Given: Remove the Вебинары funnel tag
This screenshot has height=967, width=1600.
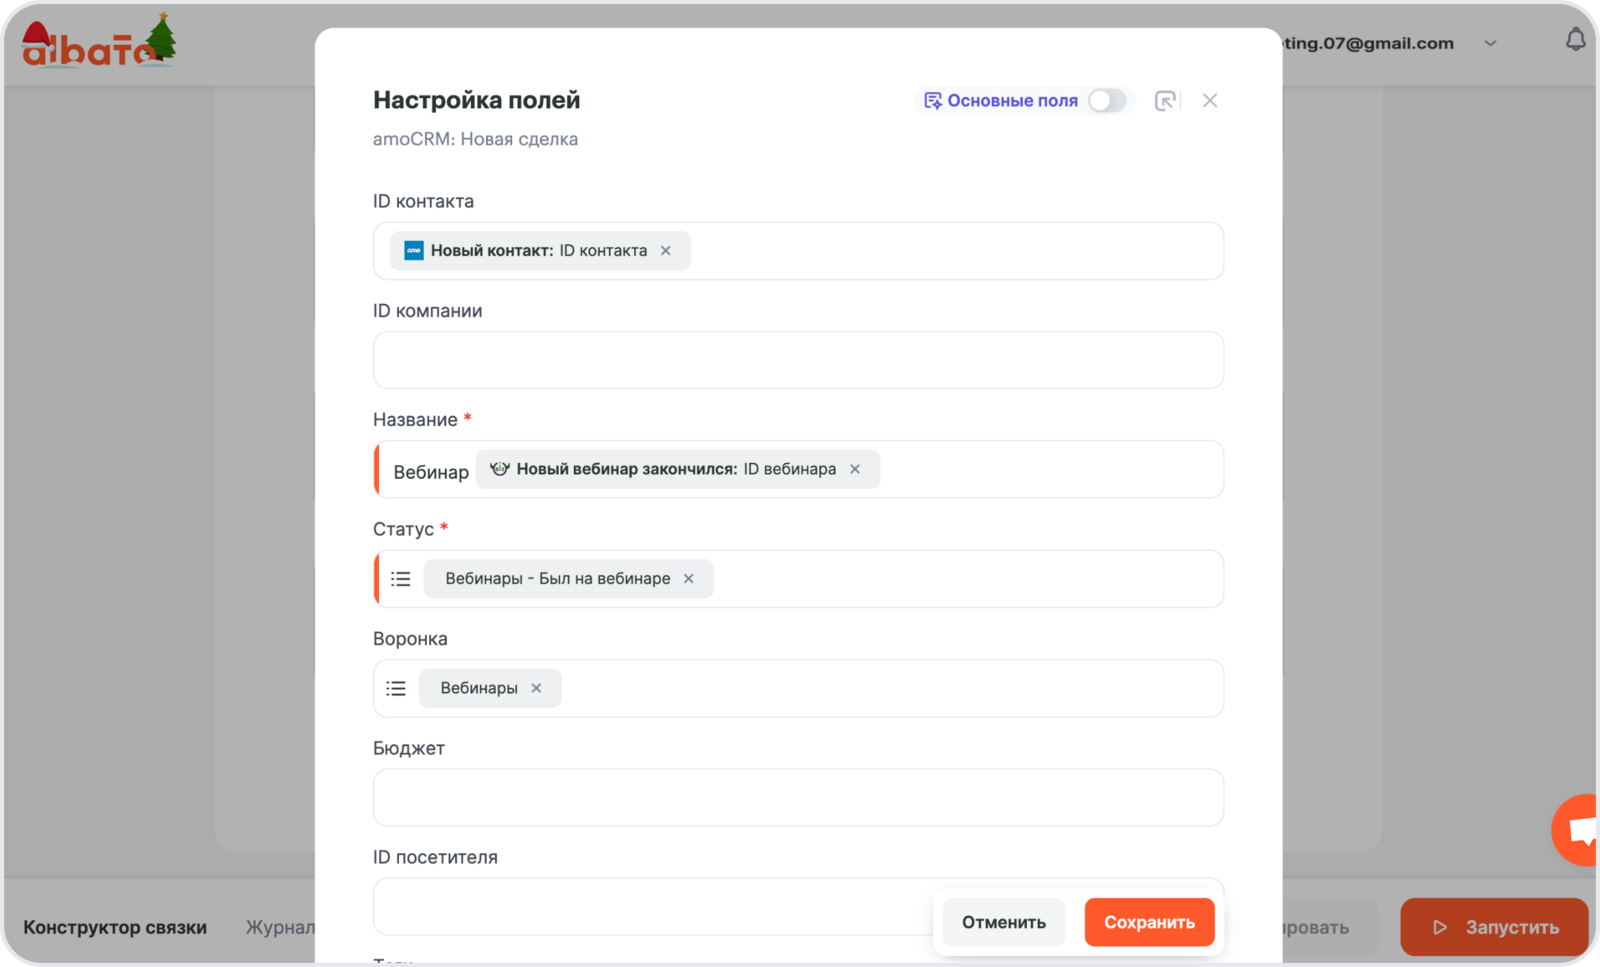Looking at the screenshot, I should 536,688.
